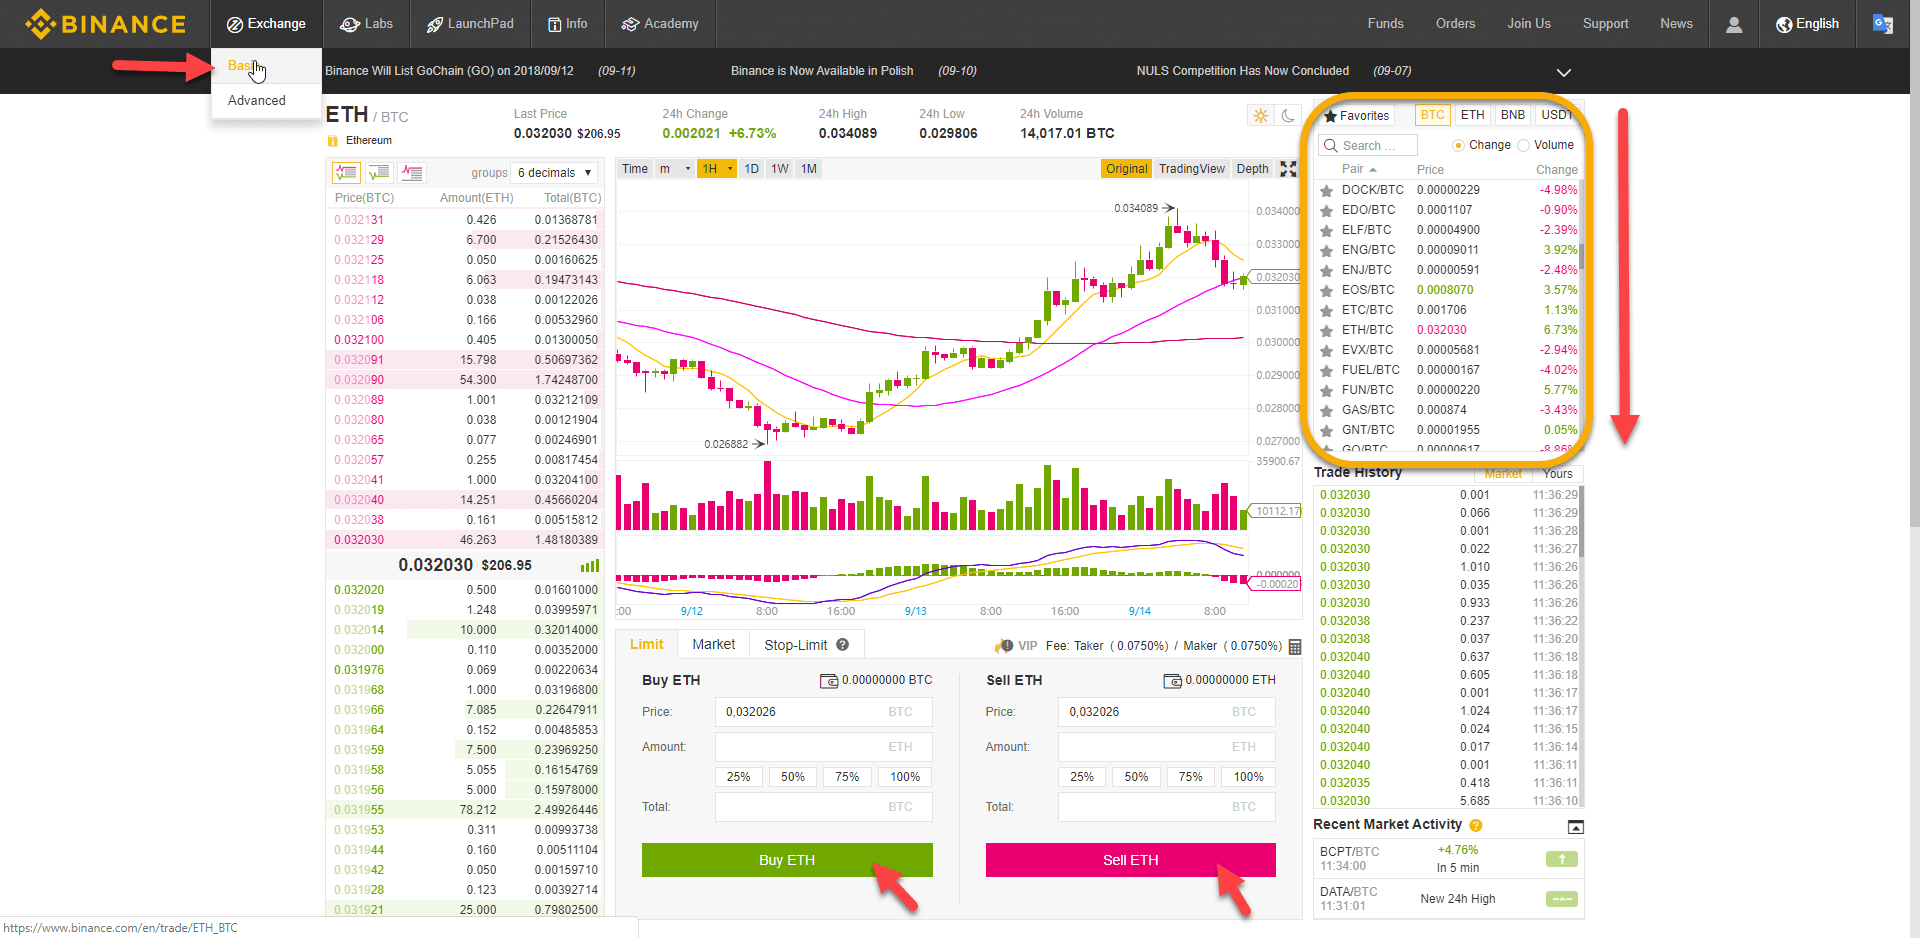The height and width of the screenshot is (938, 1920).
Task: Open the minutes interval dropdown
Action: [674, 169]
